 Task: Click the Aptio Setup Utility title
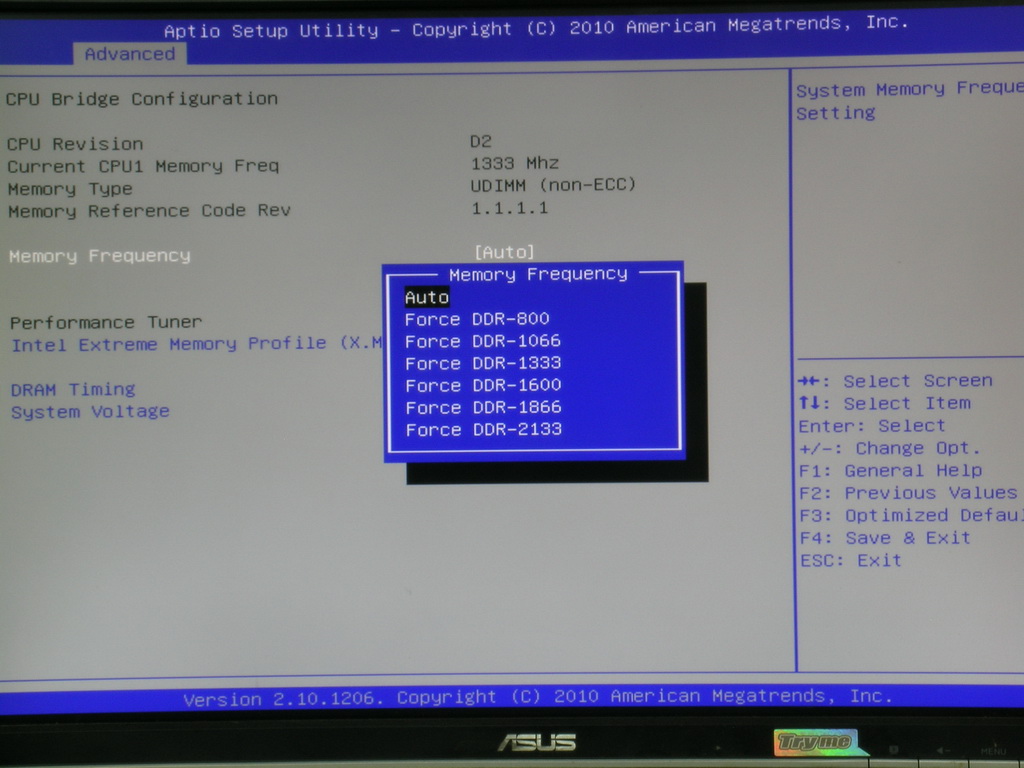click(536, 27)
